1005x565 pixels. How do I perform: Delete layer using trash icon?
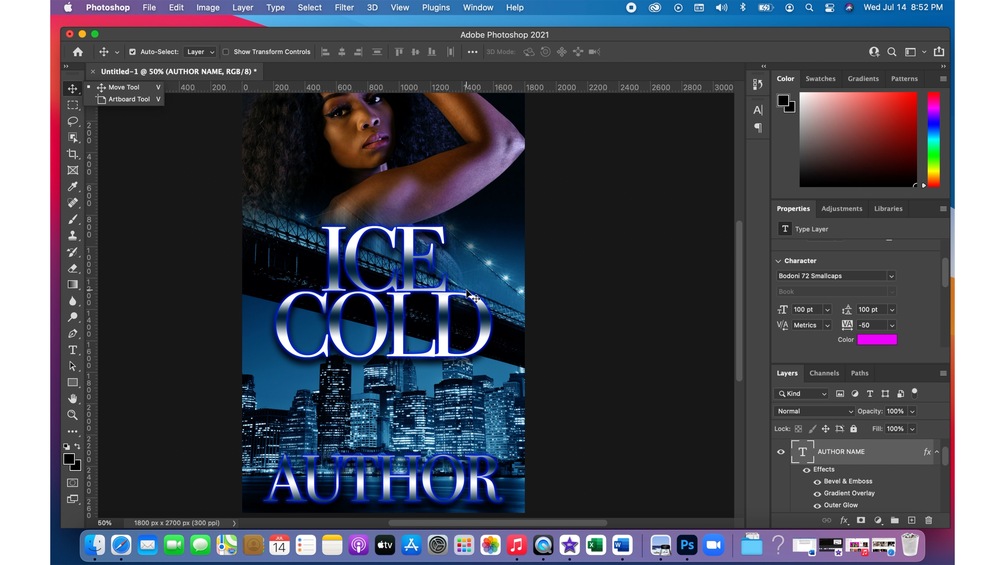click(929, 520)
